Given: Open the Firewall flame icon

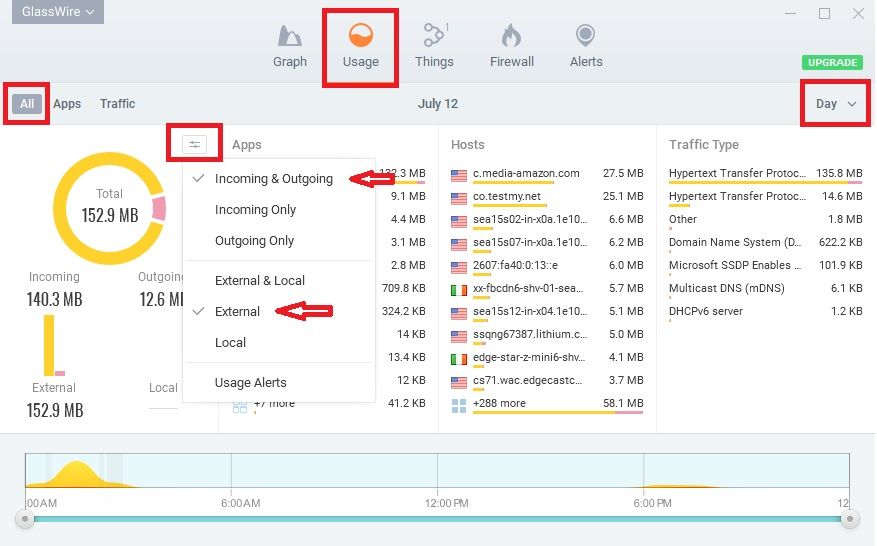Looking at the screenshot, I should click(511, 37).
